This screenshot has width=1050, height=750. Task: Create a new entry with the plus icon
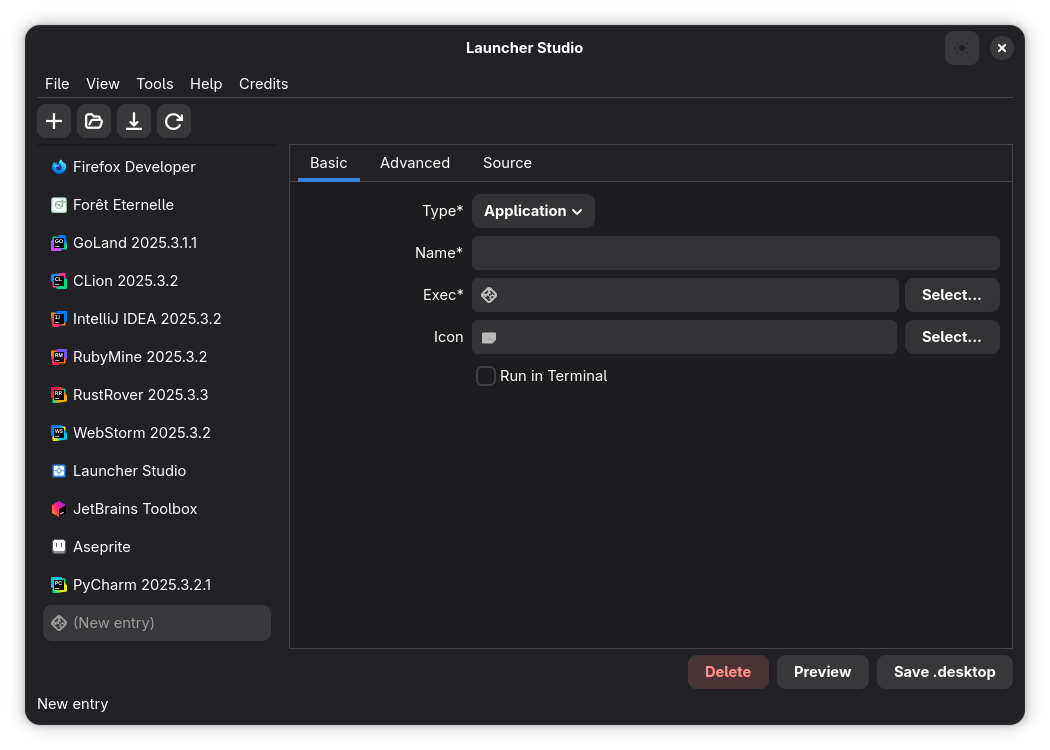(54, 121)
